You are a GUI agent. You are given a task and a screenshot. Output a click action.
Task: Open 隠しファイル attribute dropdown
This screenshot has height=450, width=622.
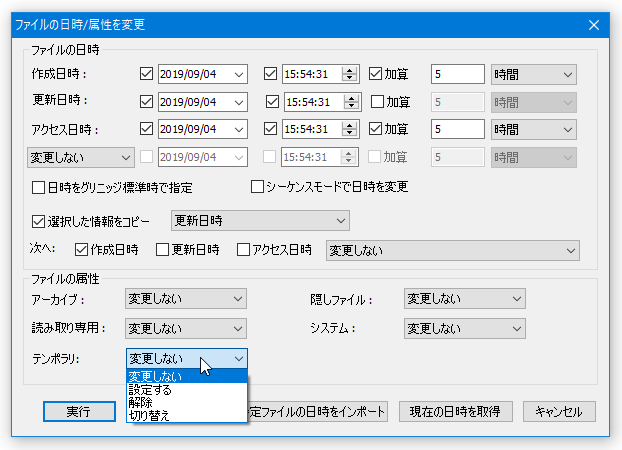coord(465,298)
